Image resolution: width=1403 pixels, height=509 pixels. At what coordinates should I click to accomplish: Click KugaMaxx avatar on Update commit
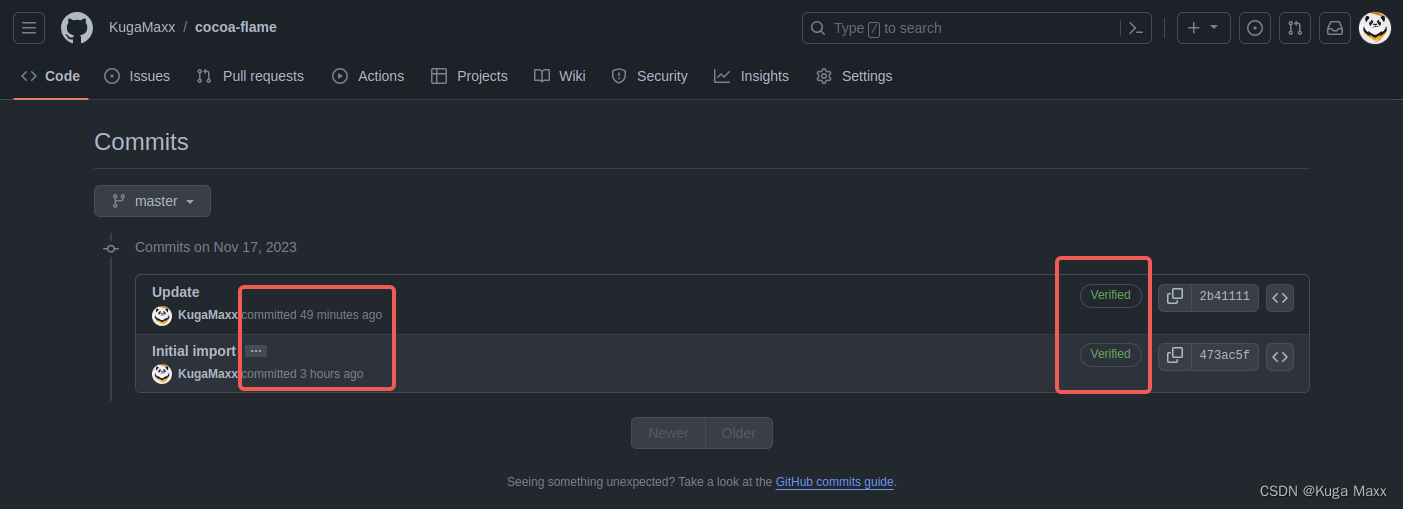pyautogui.click(x=162, y=315)
